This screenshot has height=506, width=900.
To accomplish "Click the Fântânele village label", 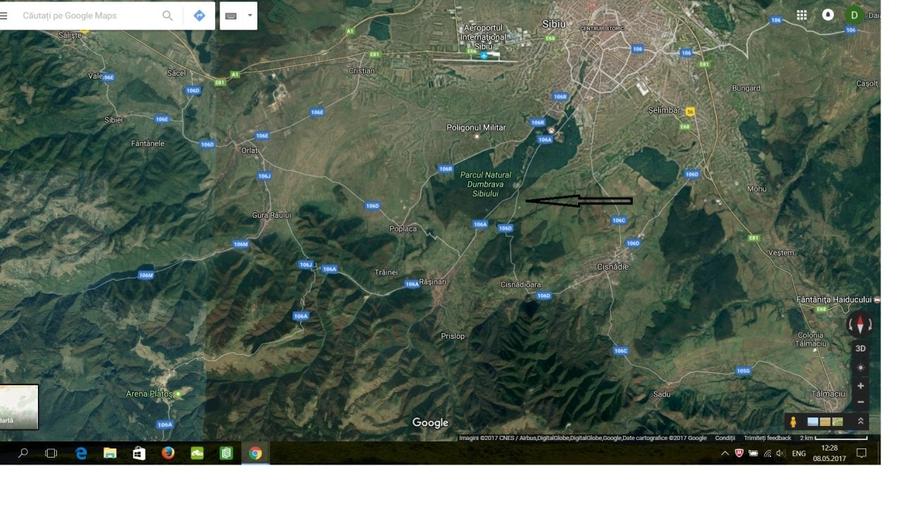I will pos(148,143).
